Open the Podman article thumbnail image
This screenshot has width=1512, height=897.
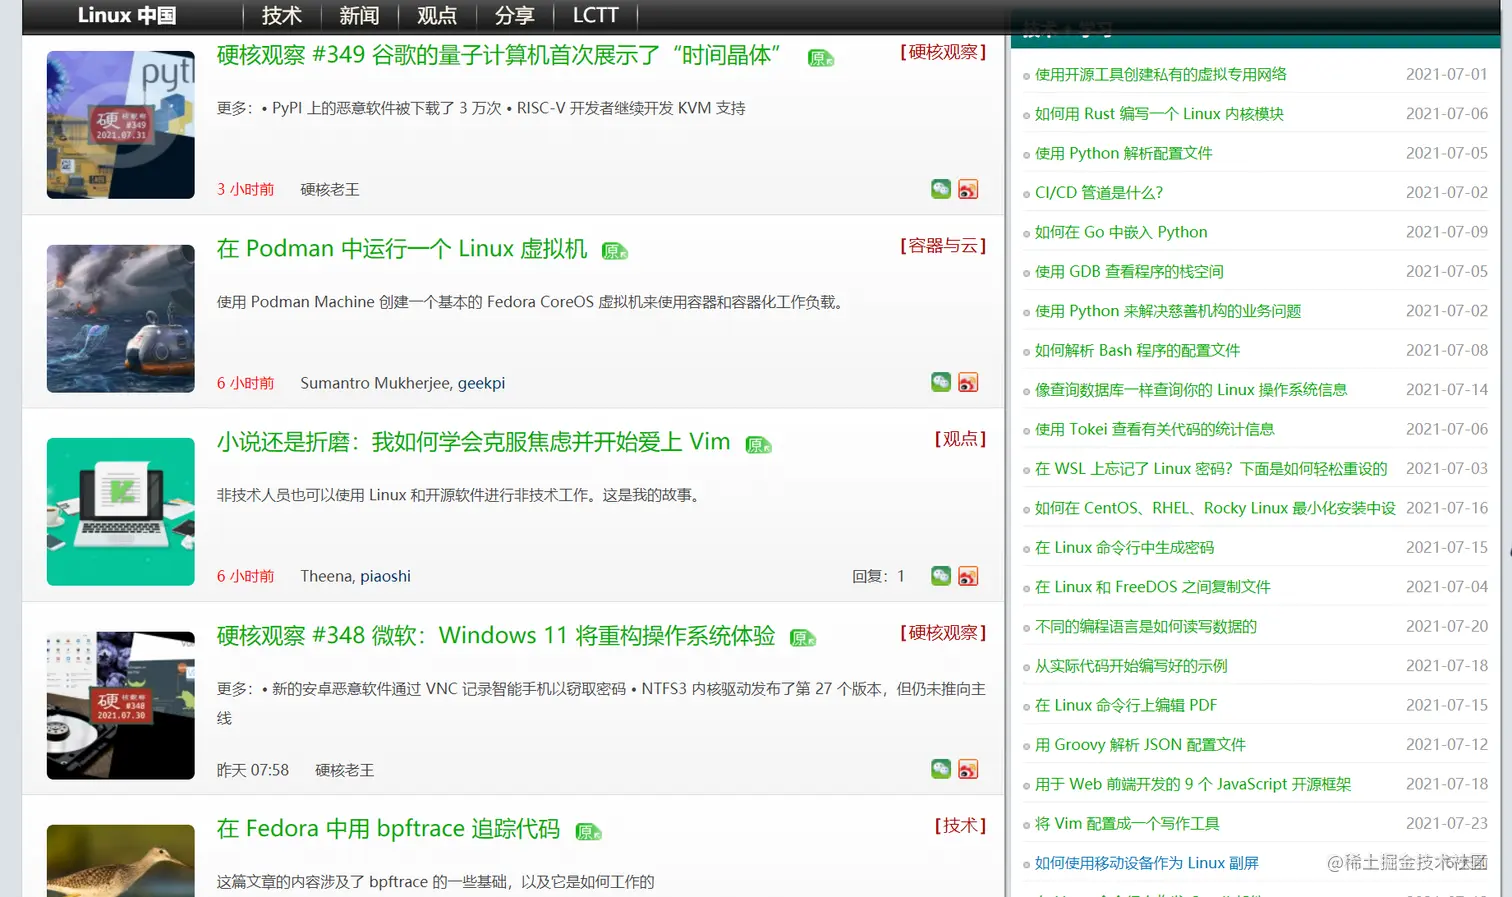click(x=121, y=318)
